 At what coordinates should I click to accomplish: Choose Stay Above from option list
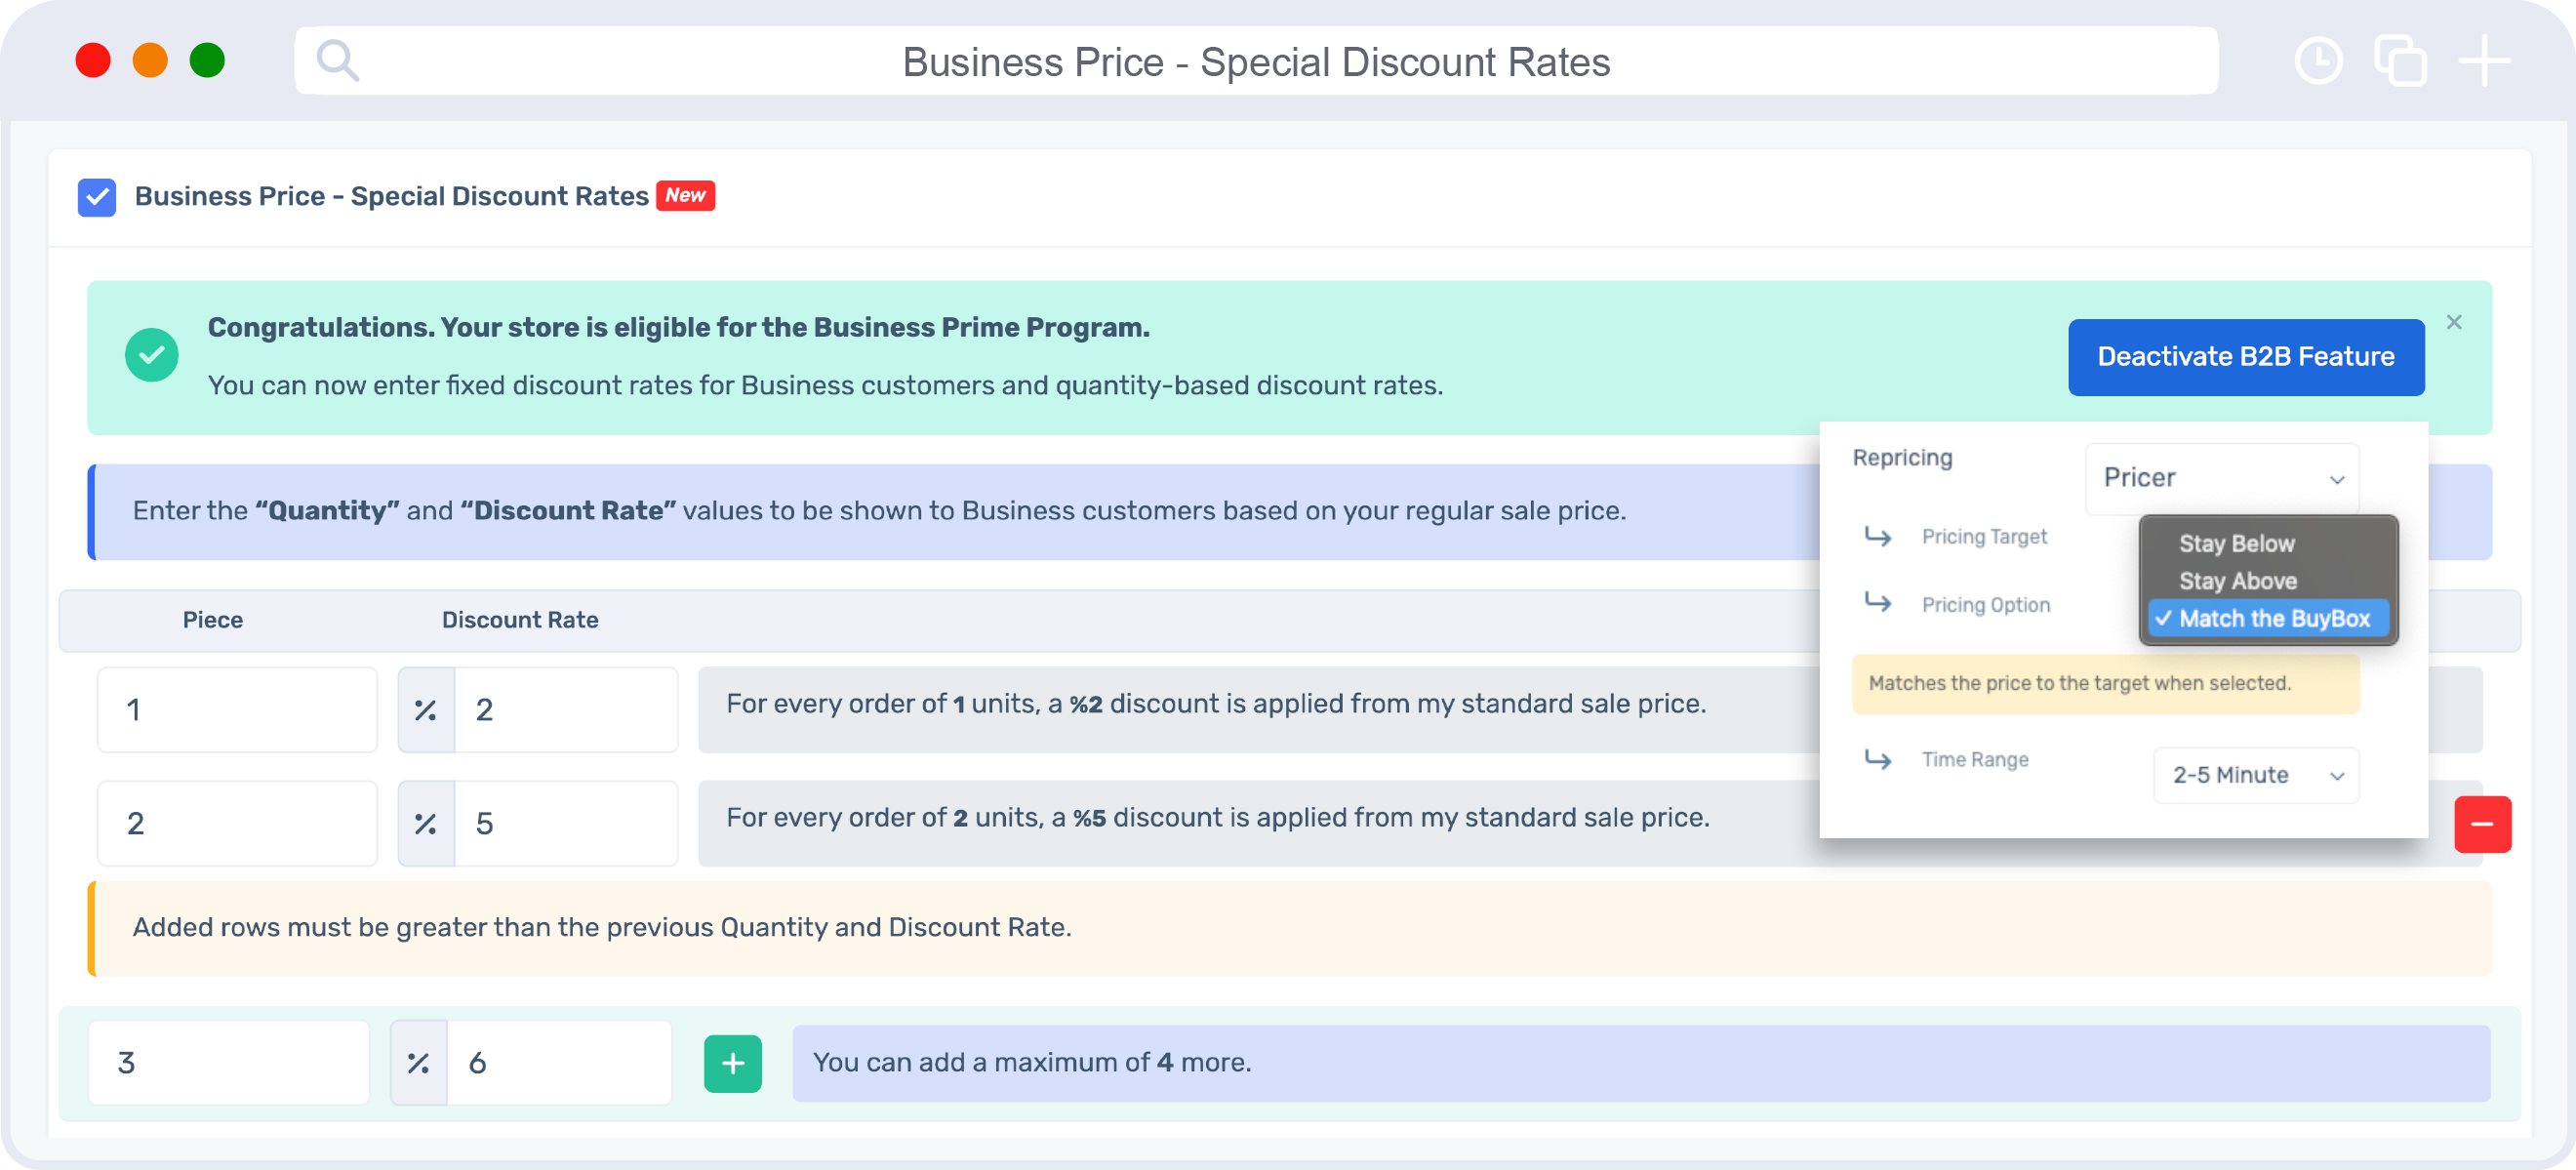click(2237, 581)
